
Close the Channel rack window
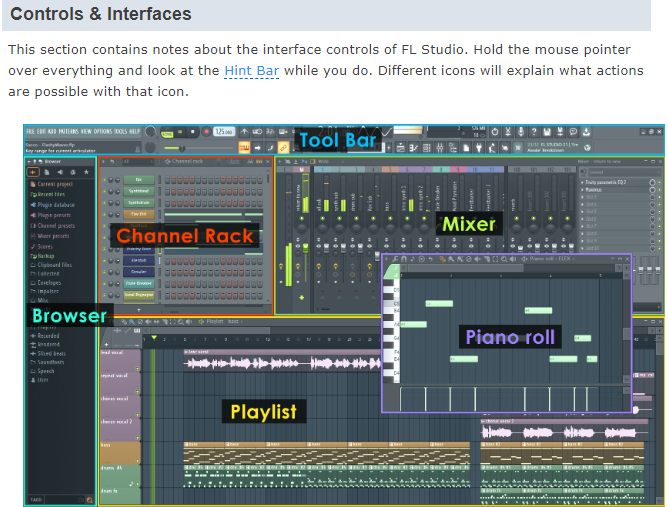(268, 161)
